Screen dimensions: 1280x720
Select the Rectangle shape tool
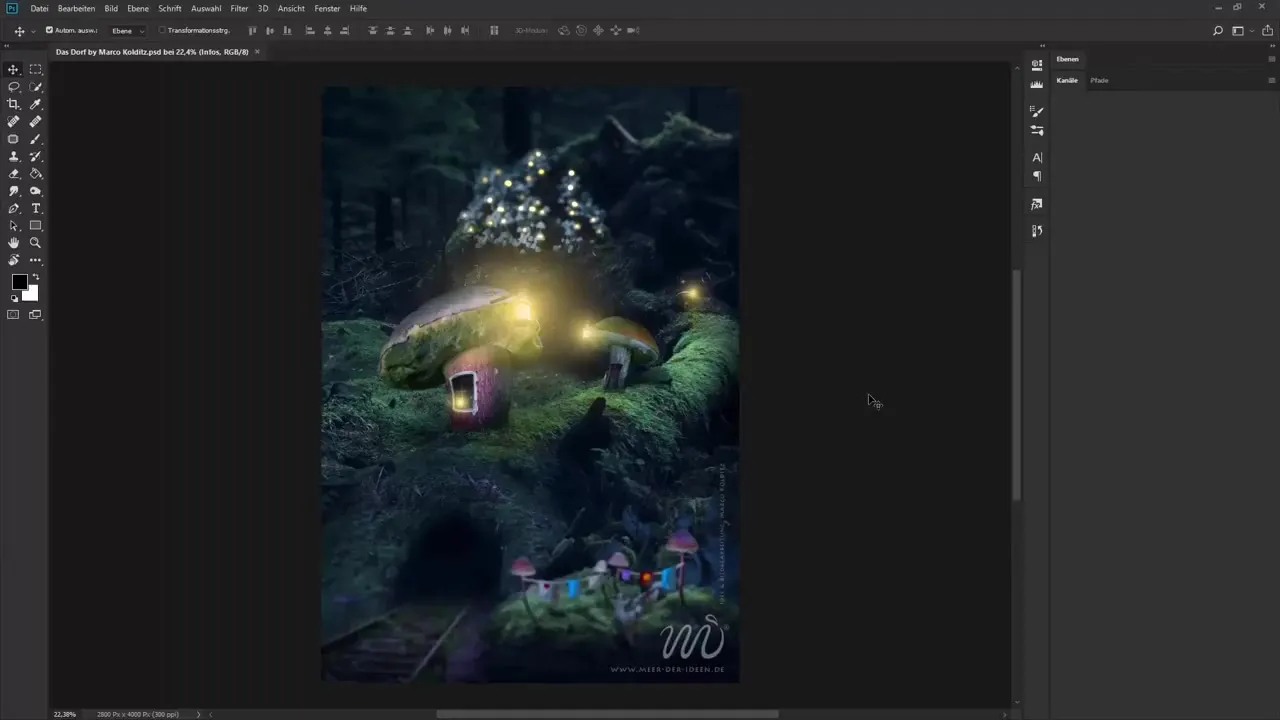[x=36, y=225]
